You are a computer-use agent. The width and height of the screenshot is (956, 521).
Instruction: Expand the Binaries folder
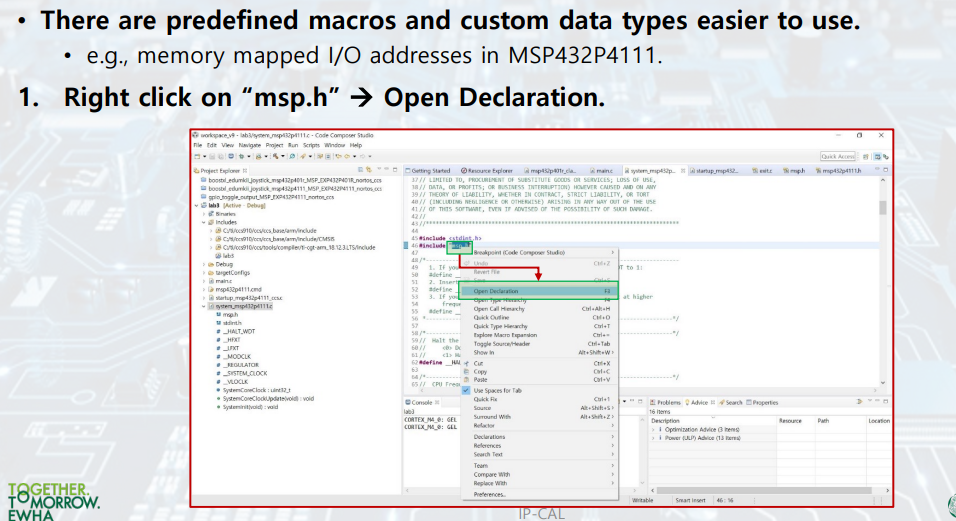coord(204,214)
